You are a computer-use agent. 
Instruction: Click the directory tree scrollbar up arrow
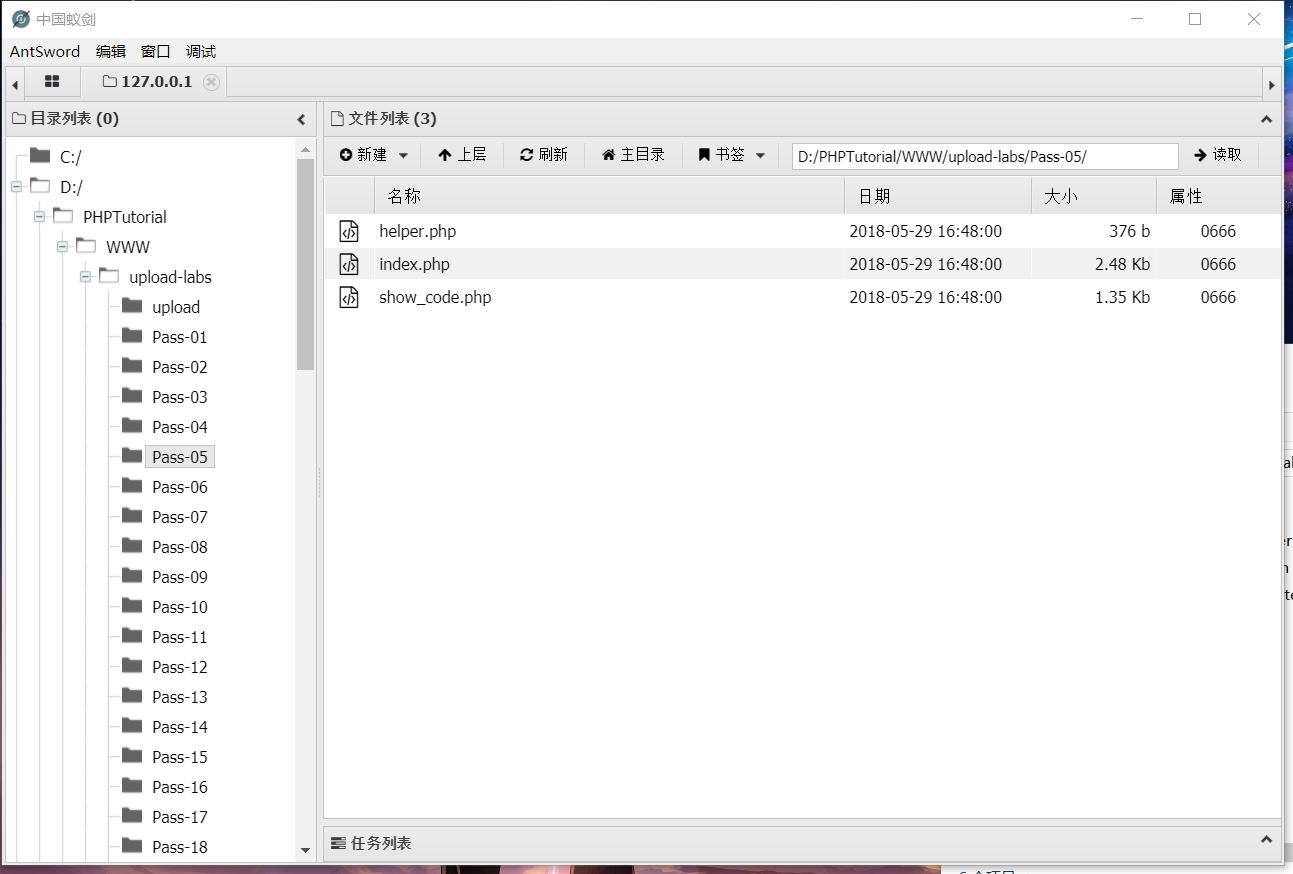305,149
